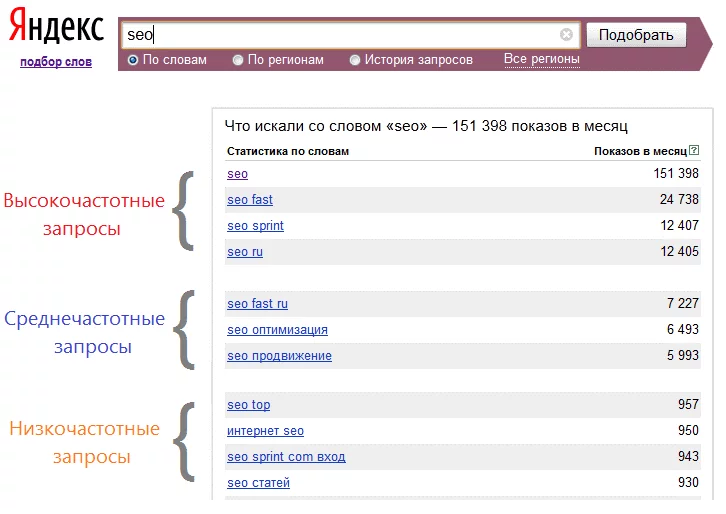The image size is (726, 514).
Task: Select the По словам radio button
Action: 133,60
